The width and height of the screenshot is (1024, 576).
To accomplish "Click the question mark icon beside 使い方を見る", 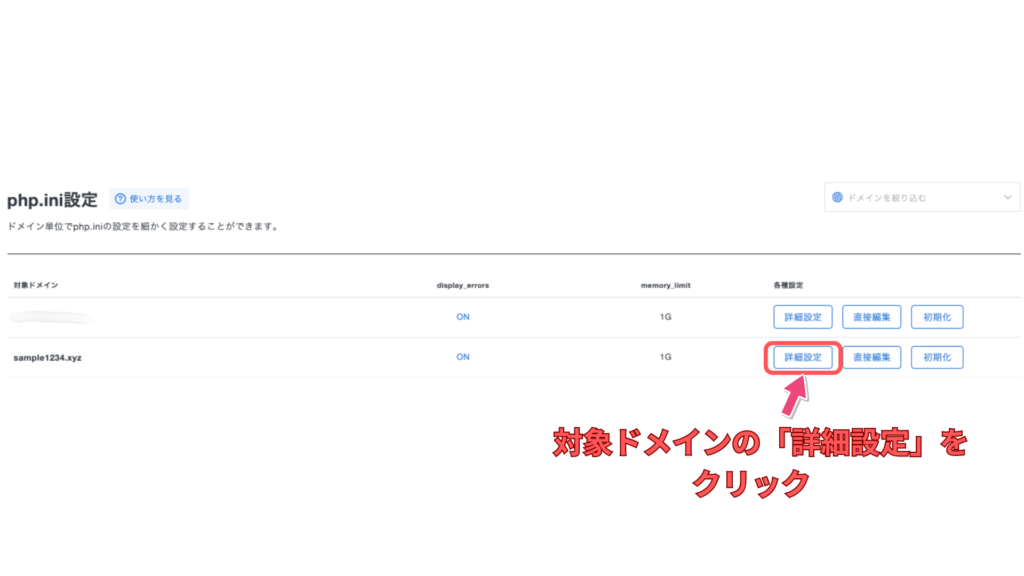I will pos(120,199).
